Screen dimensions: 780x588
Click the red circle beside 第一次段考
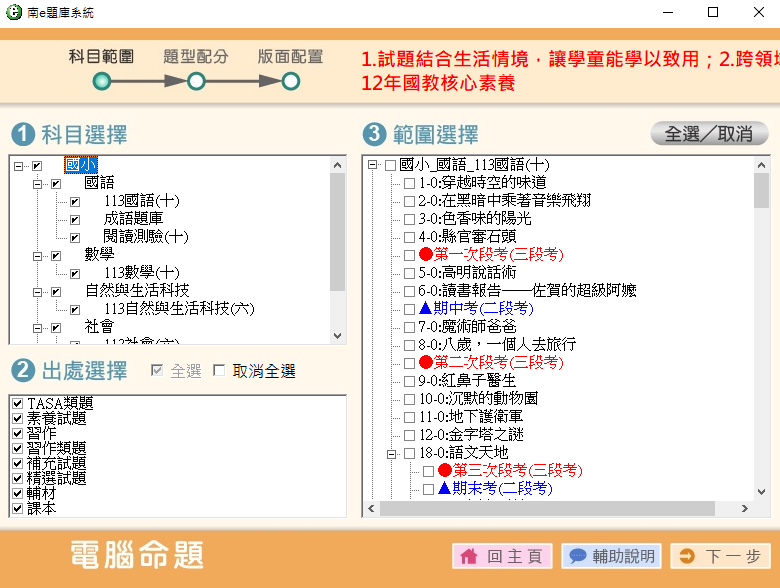(x=425, y=254)
